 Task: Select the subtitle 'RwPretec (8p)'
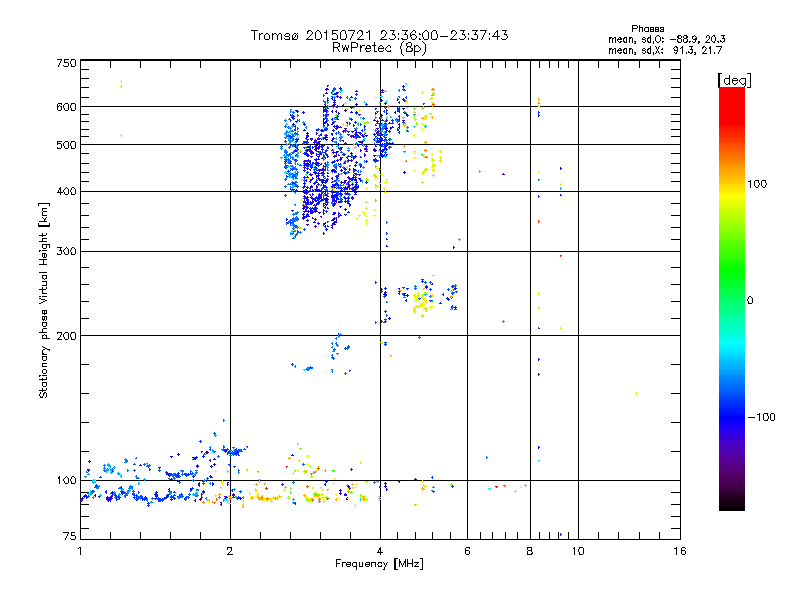point(379,48)
